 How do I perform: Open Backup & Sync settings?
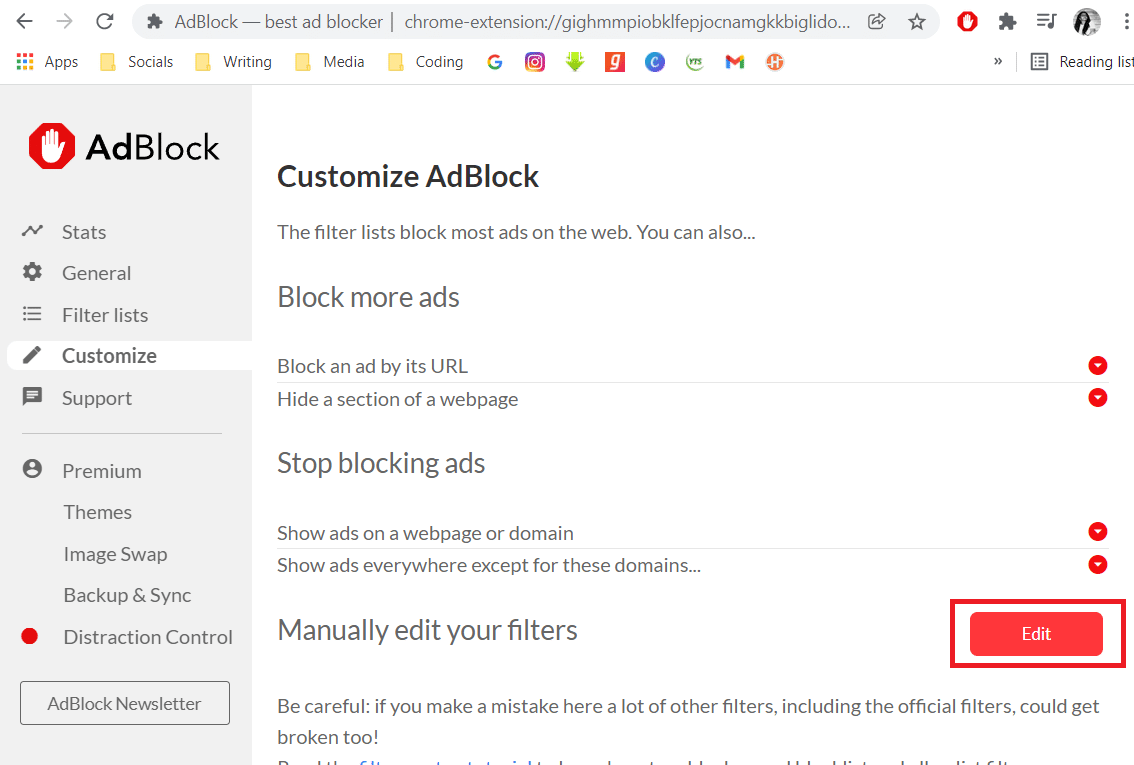127,596
